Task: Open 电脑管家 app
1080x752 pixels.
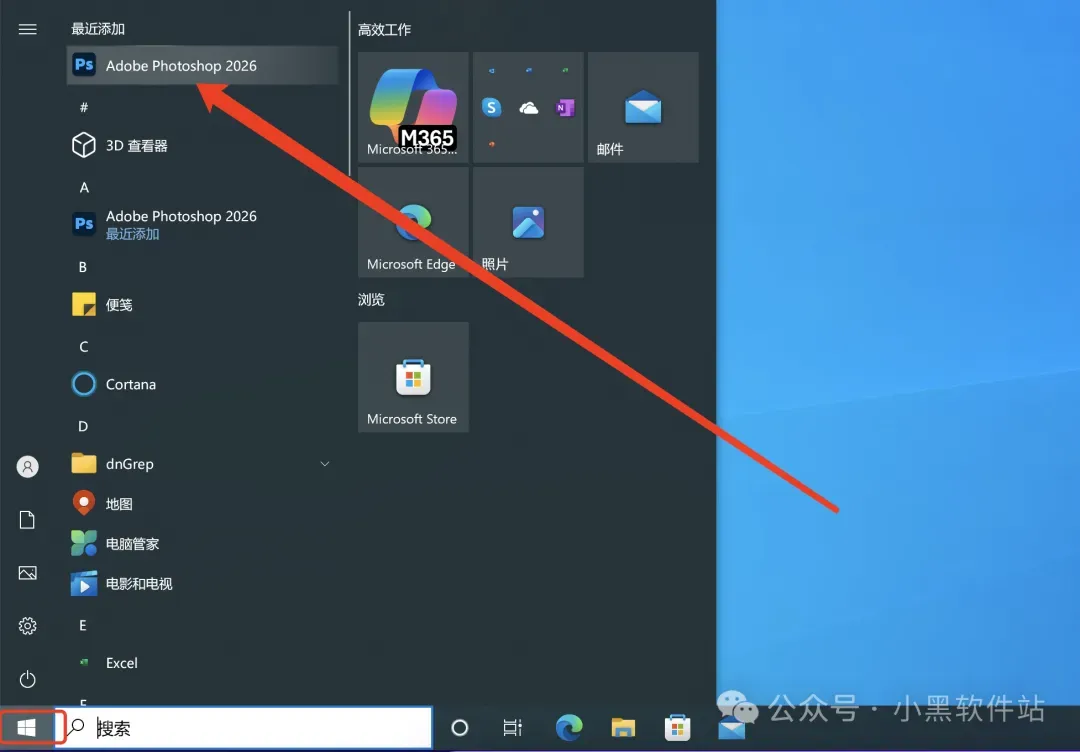Action: (202, 544)
